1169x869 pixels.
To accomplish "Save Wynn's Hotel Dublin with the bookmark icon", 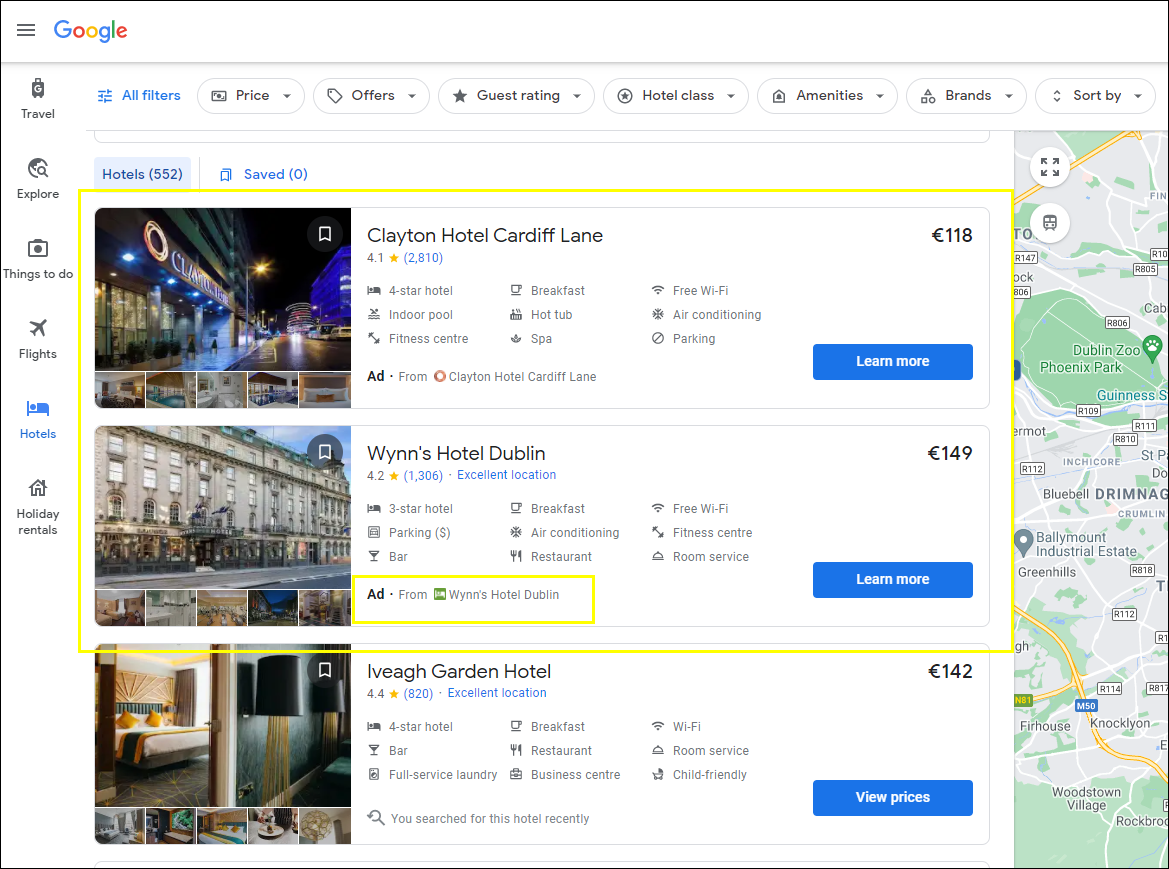I will pyautogui.click(x=324, y=451).
